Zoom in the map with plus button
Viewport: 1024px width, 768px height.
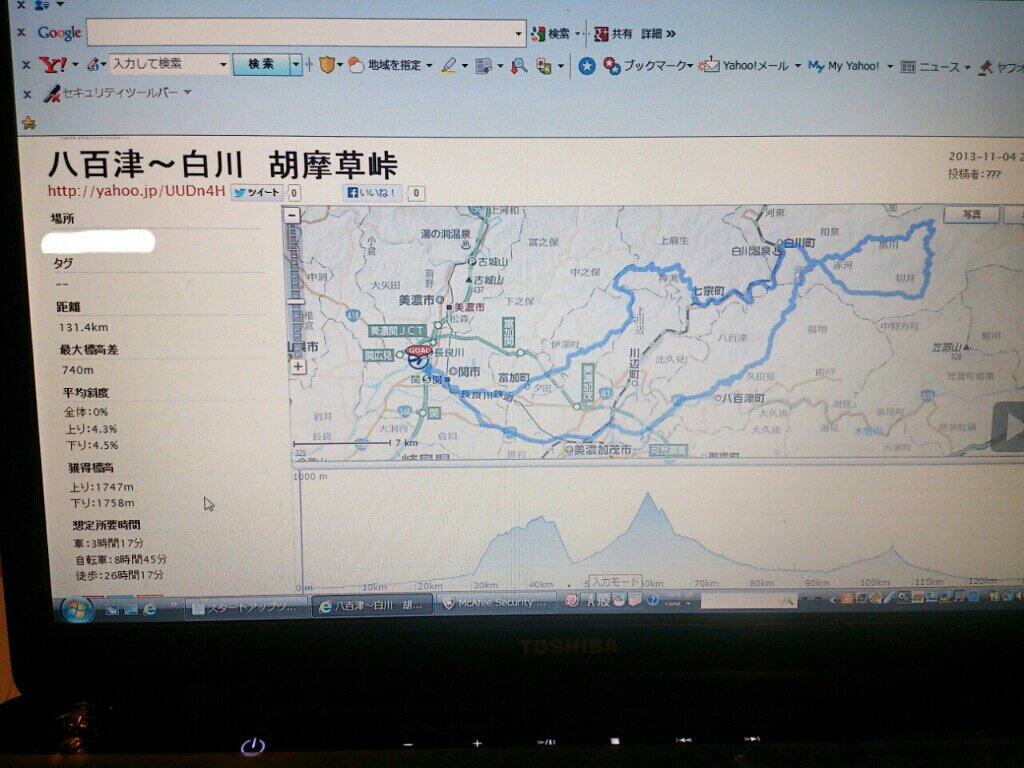point(298,366)
